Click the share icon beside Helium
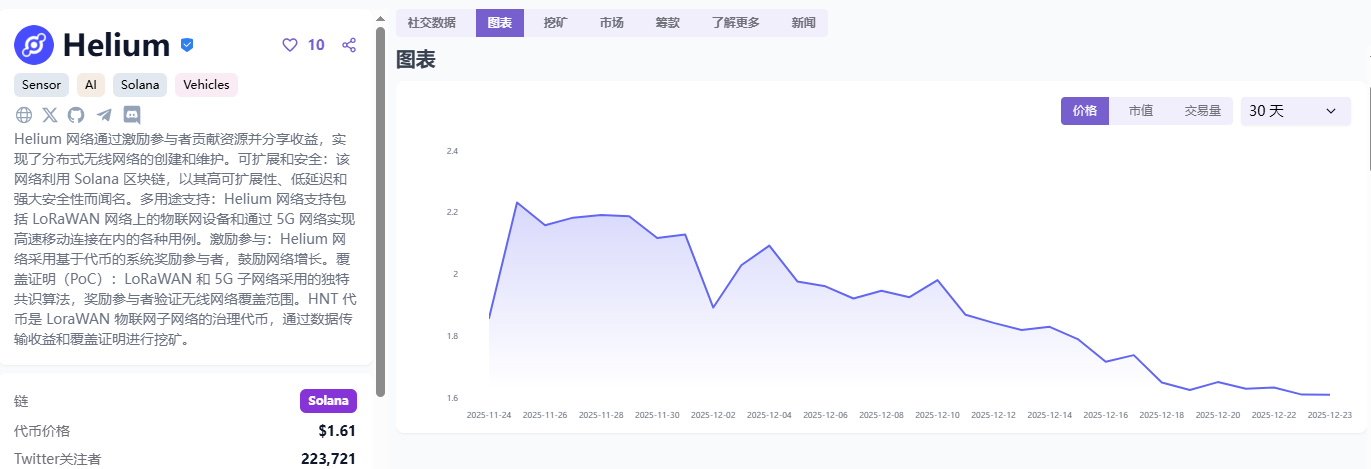The height and width of the screenshot is (469, 1371). (349, 45)
